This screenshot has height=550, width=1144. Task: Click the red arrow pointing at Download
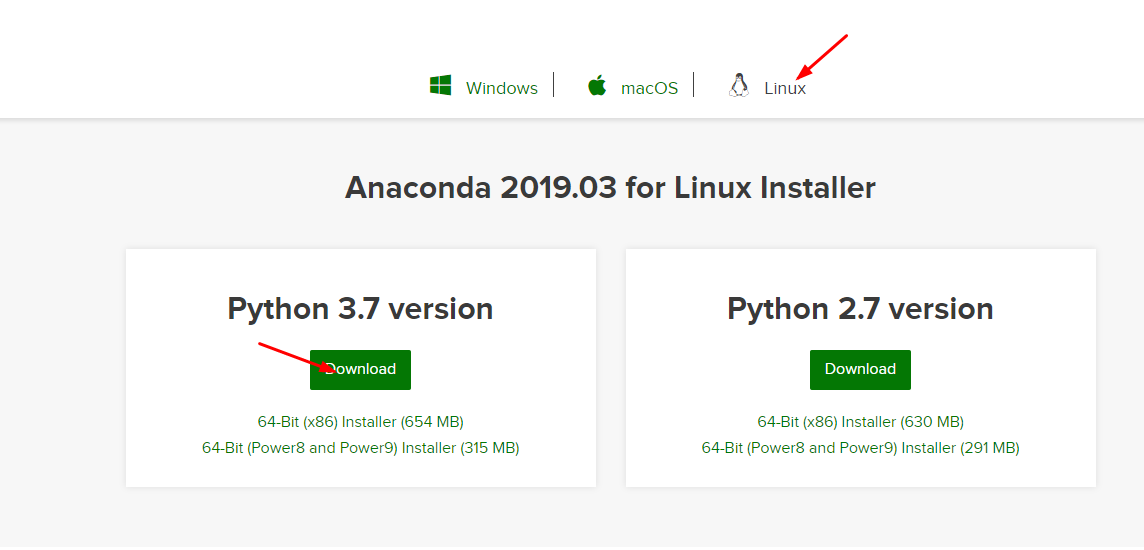pyautogui.click(x=297, y=357)
